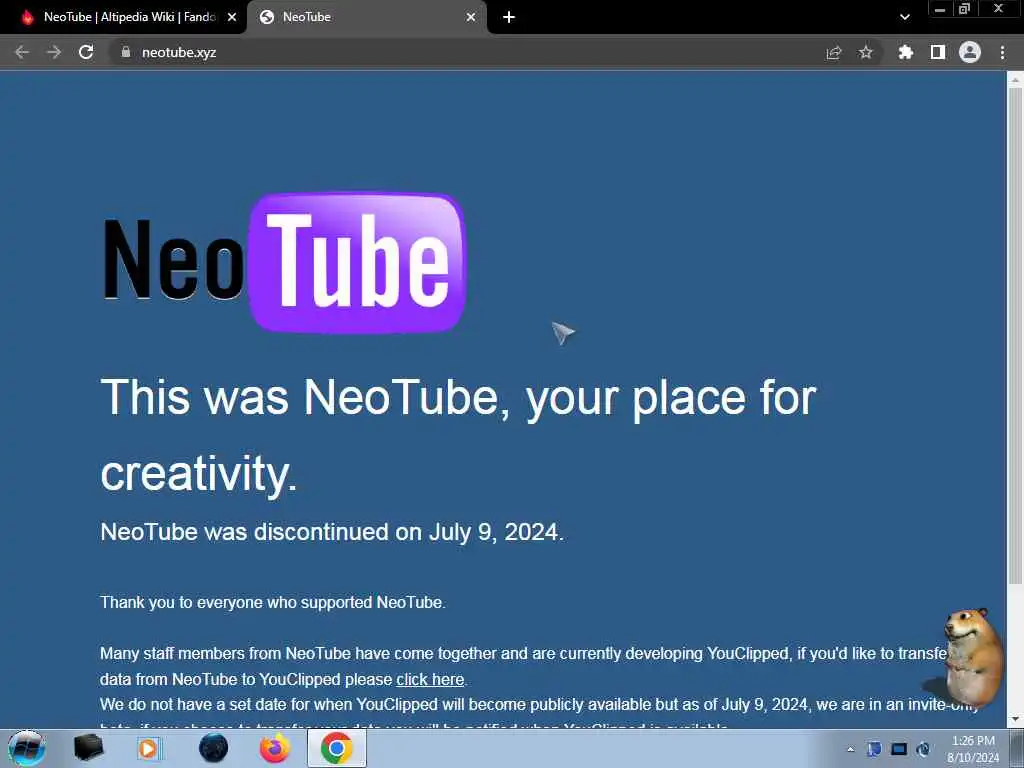Follow the 'click here' data transfer link
This screenshot has width=1024, height=768.
(x=430, y=679)
